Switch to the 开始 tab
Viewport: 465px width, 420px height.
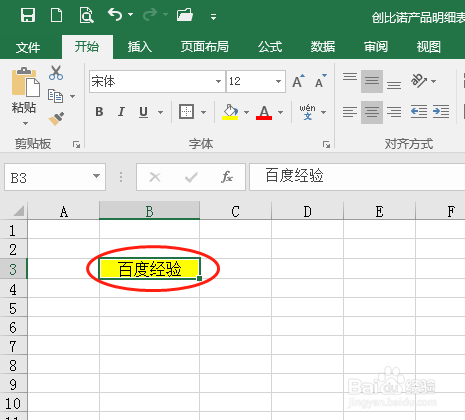pyautogui.click(x=87, y=47)
